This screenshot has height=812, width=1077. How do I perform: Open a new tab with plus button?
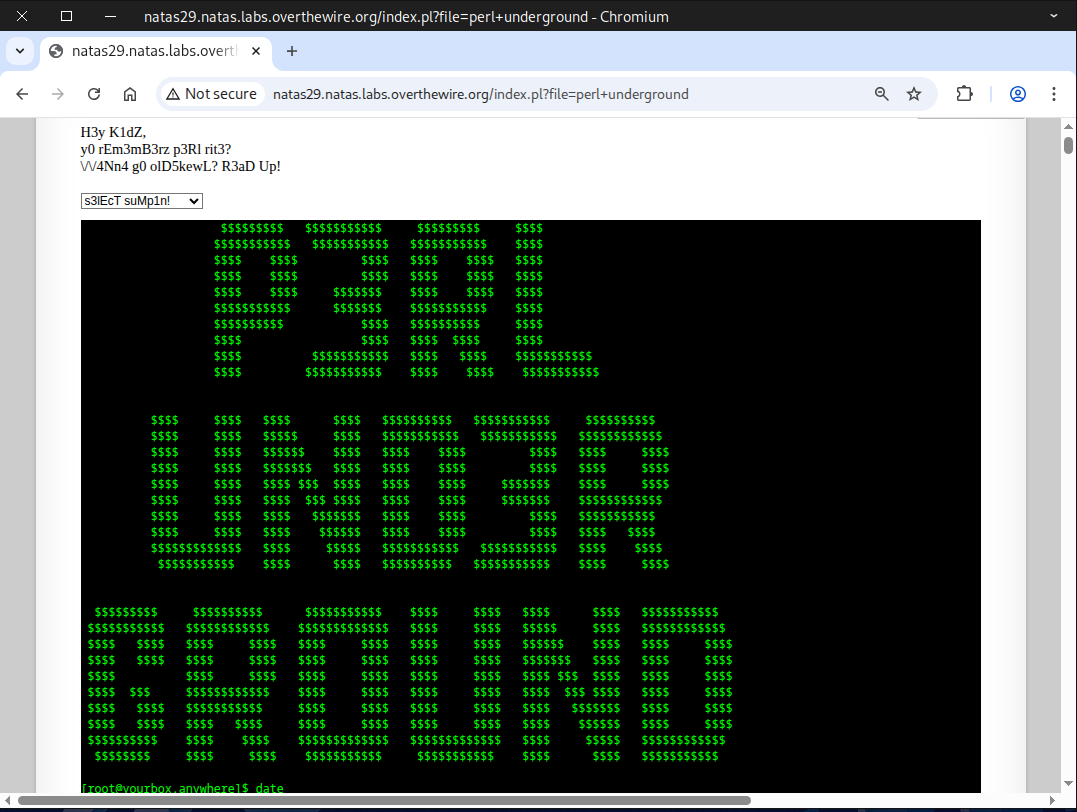click(292, 51)
